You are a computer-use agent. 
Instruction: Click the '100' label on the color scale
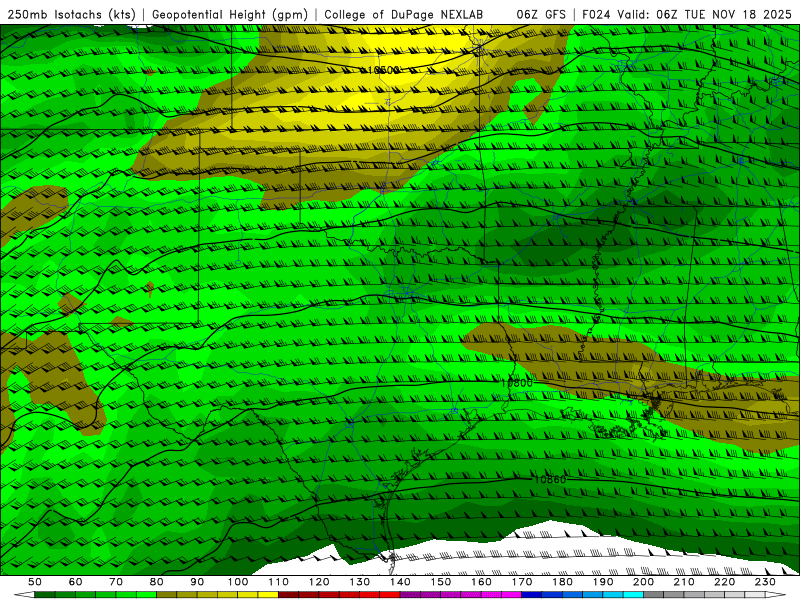(x=238, y=582)
